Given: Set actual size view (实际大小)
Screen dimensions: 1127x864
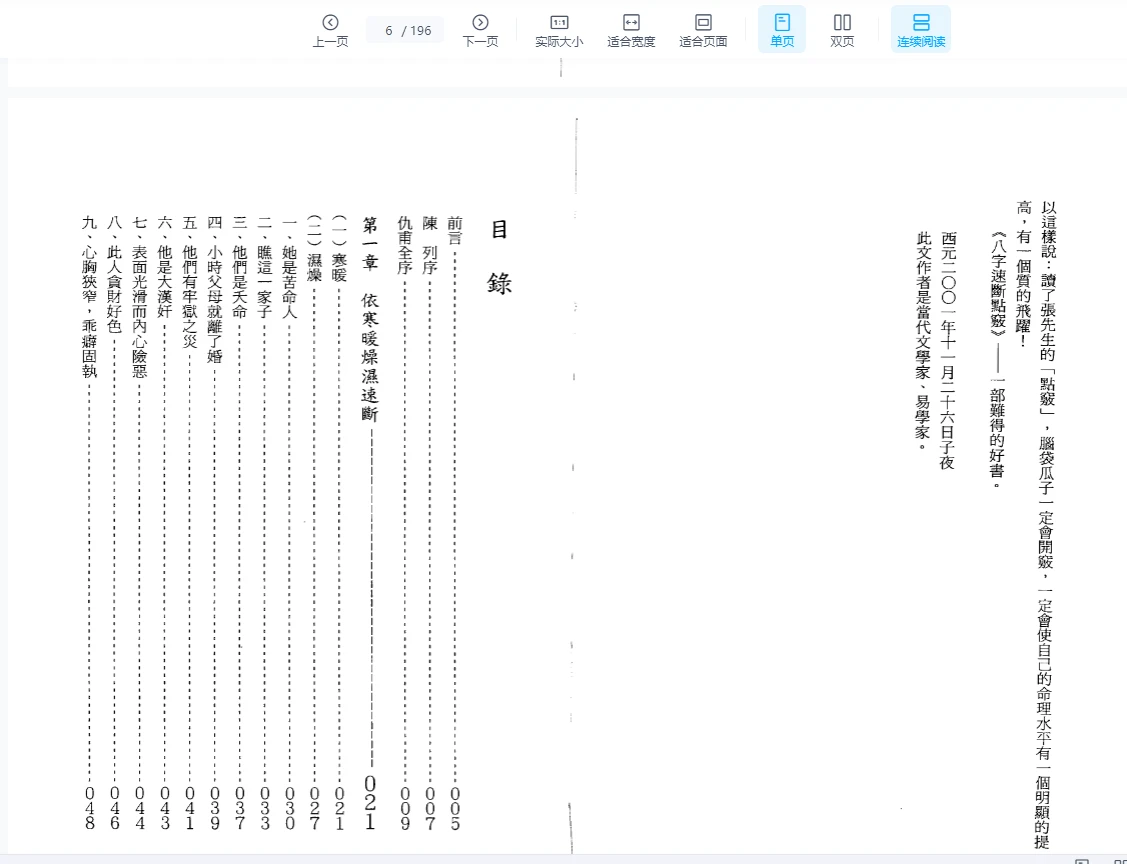Looking at the screenshot, I should coord(559,30).
